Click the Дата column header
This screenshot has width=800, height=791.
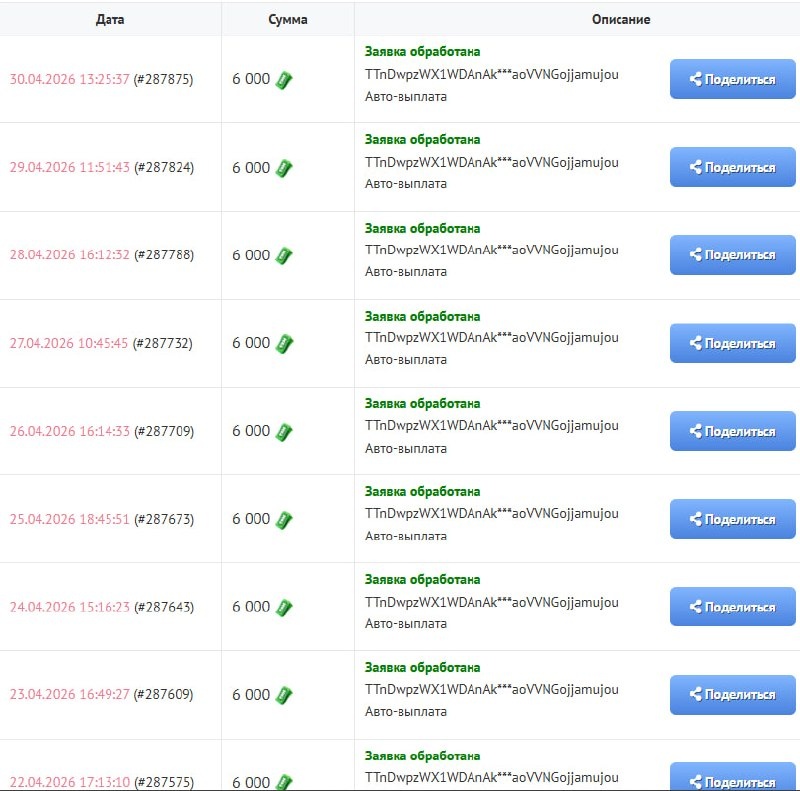tap(110, 19)
